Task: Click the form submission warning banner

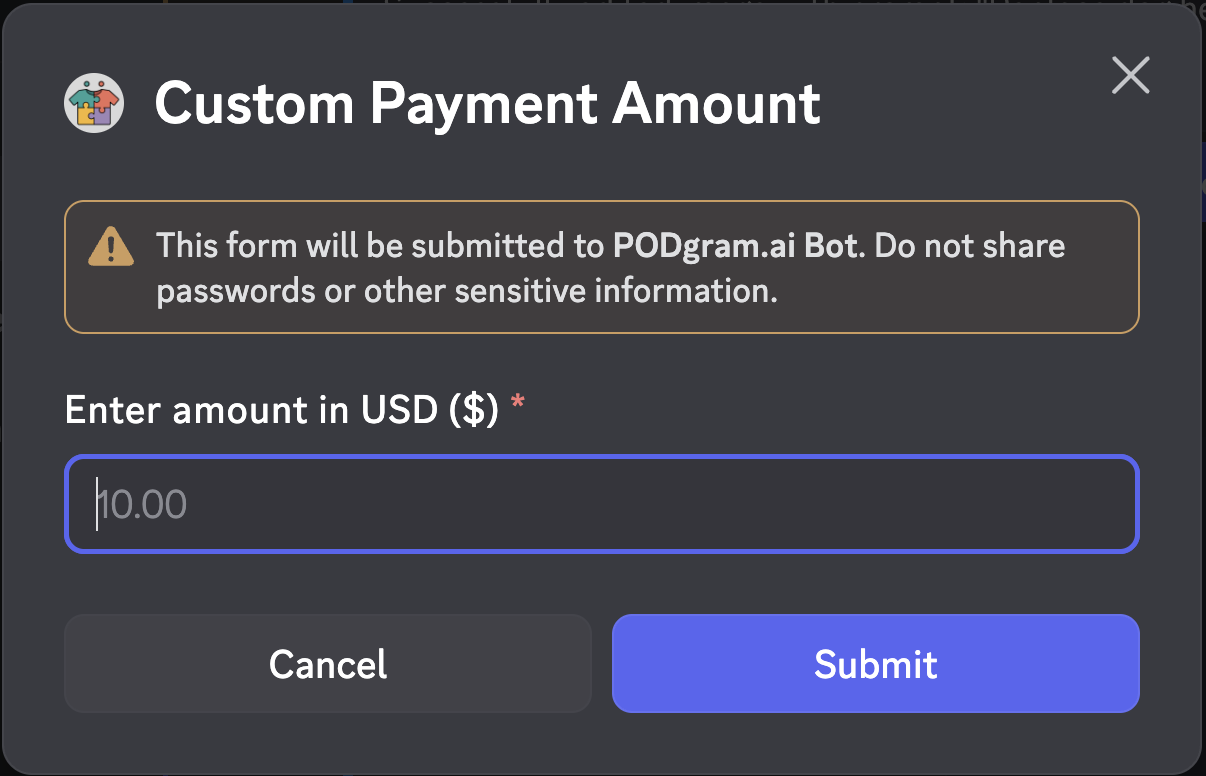Action: point(601,267)
